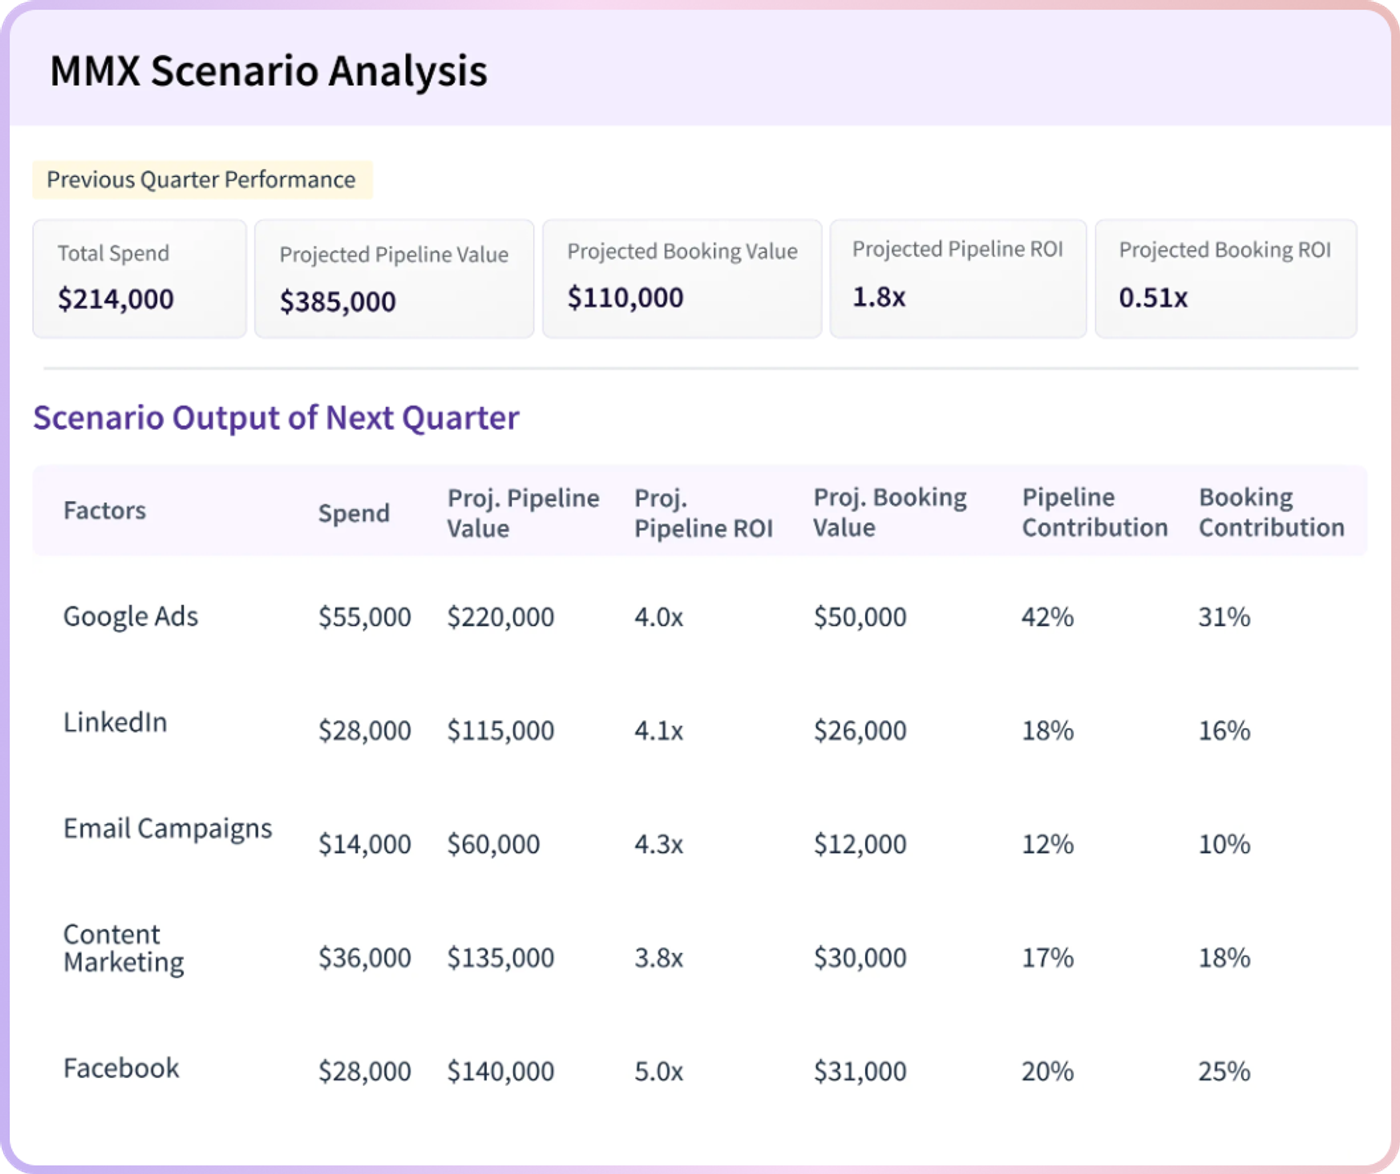Select the Facebook row label
The width and height of the screenshot is (1400, 1174).
(x=121, y=1068)
